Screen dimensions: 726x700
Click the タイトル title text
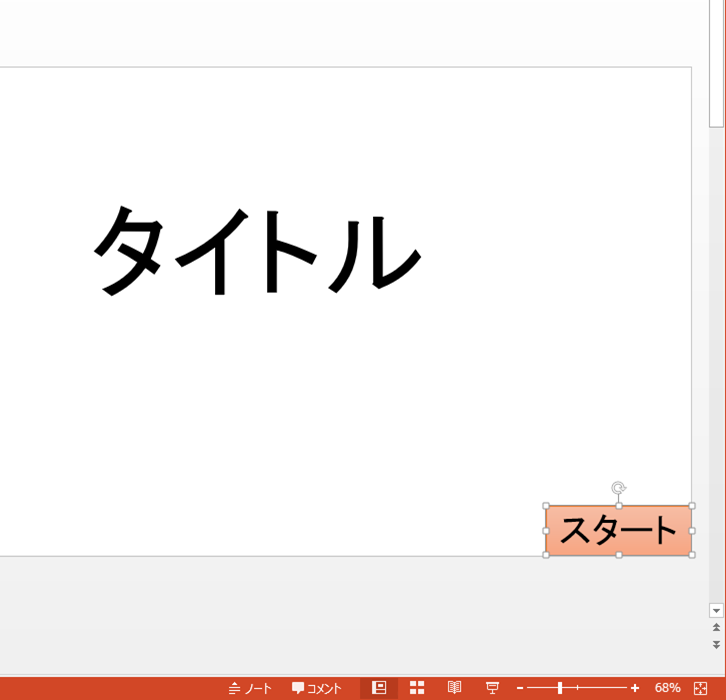click(x=258, y=250)
